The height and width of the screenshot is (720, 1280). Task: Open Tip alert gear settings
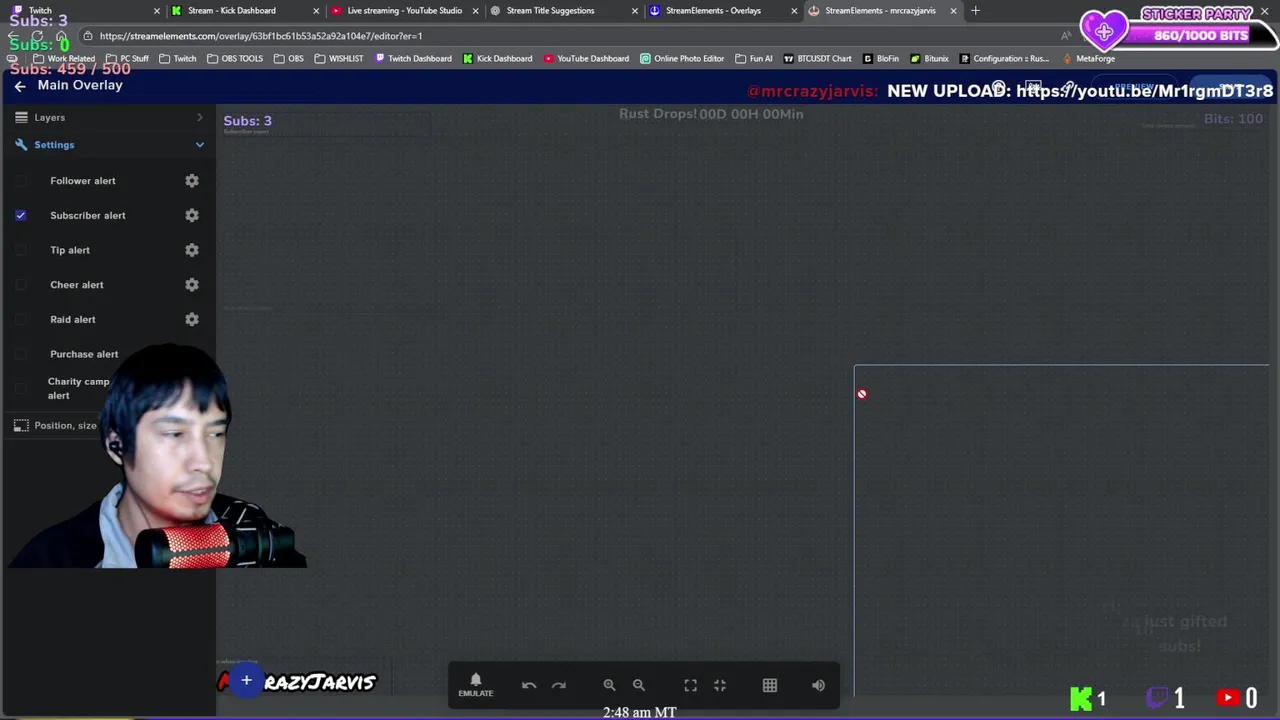click(192, 250)
